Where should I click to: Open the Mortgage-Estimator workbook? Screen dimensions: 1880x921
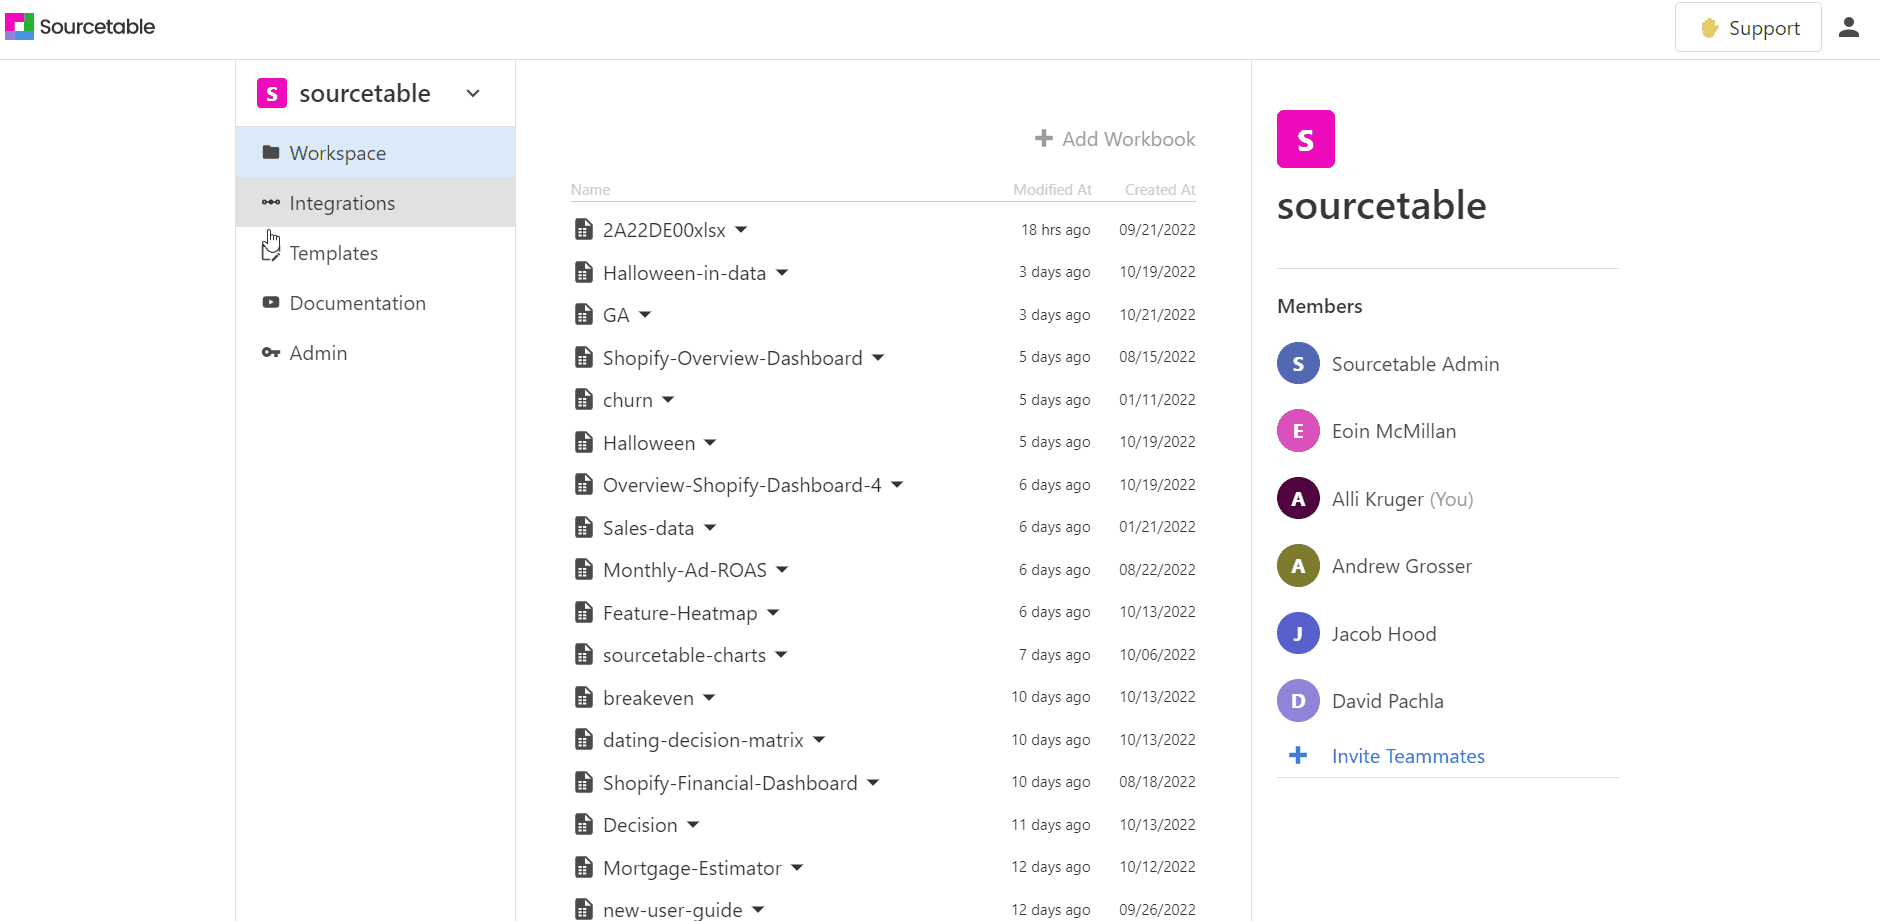[692, 868]
